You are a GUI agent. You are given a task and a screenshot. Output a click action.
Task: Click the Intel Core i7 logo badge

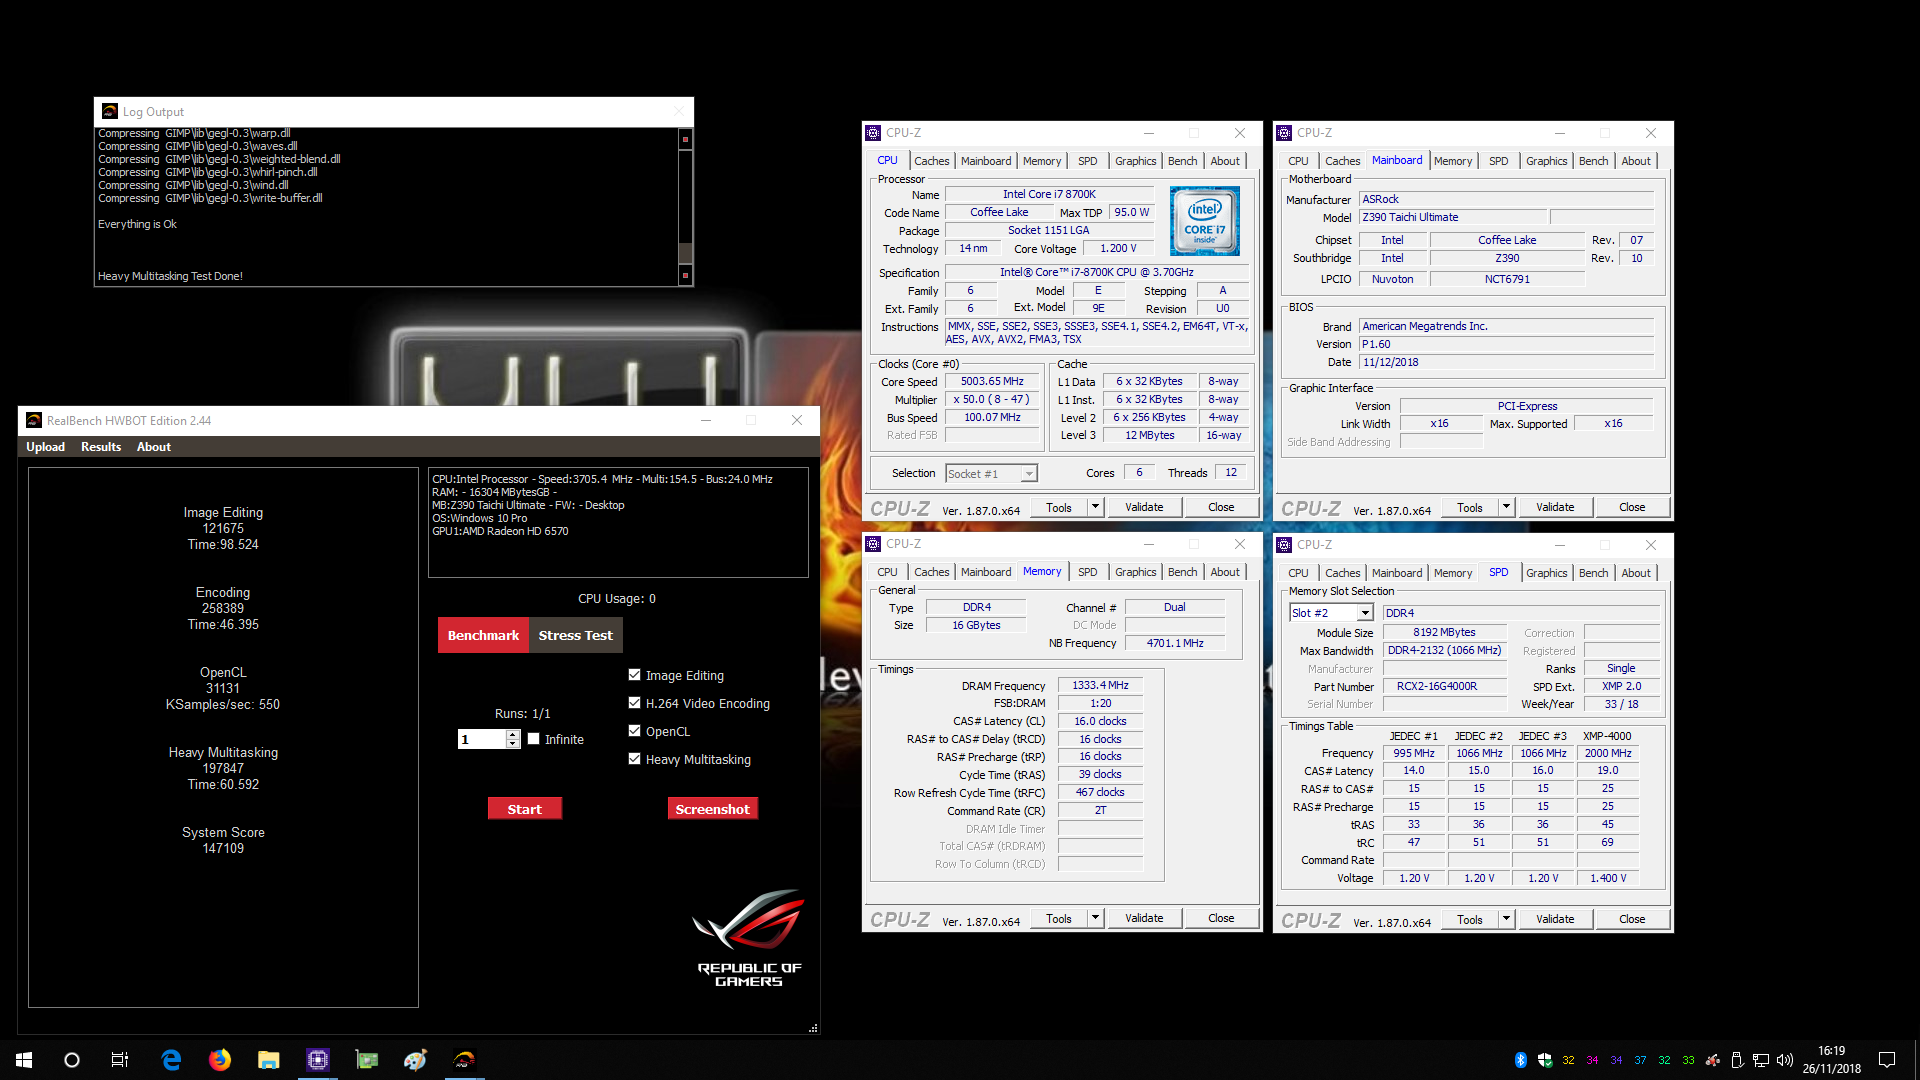click(1205, 221)
